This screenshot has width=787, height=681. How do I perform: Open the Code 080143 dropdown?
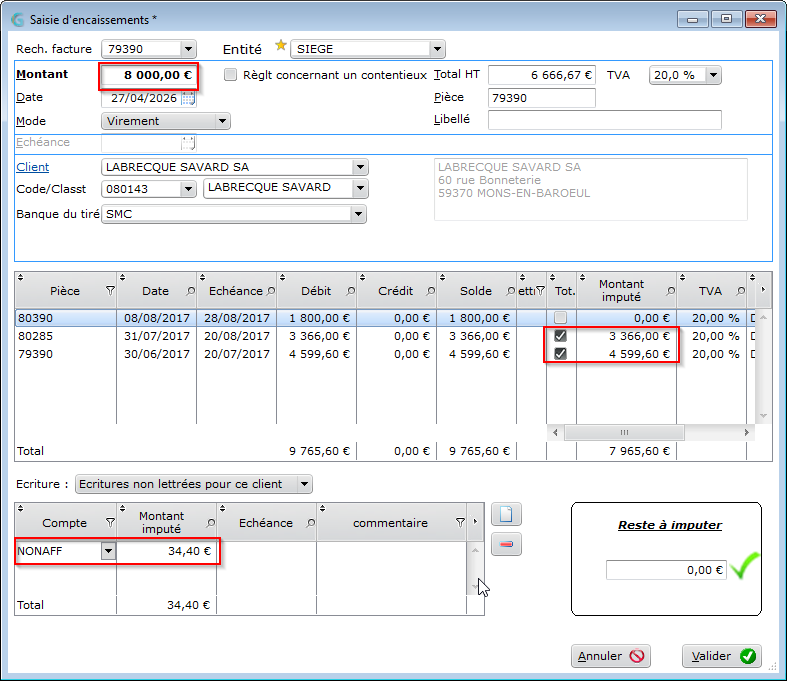188,189
